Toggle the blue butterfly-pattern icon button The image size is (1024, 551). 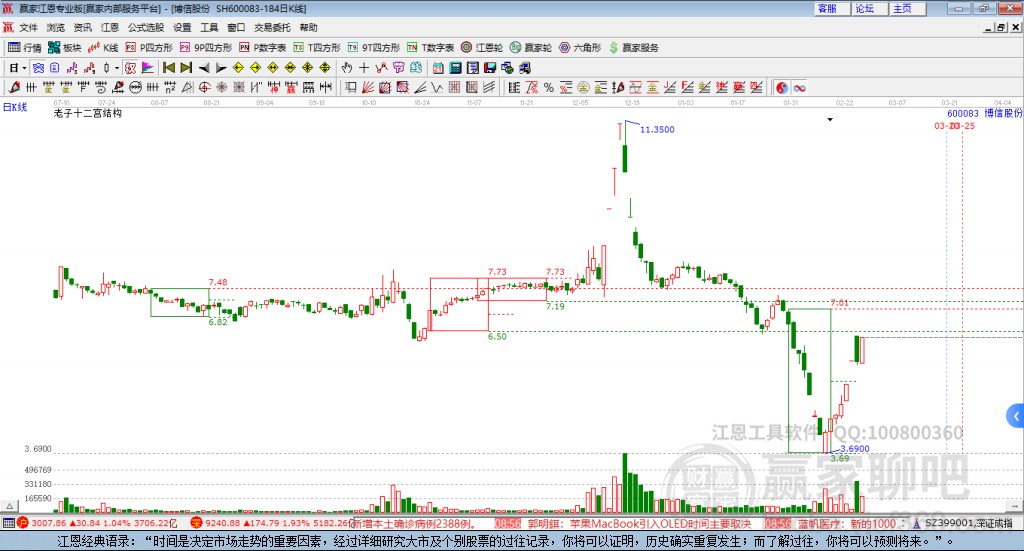tap(38, 68)
